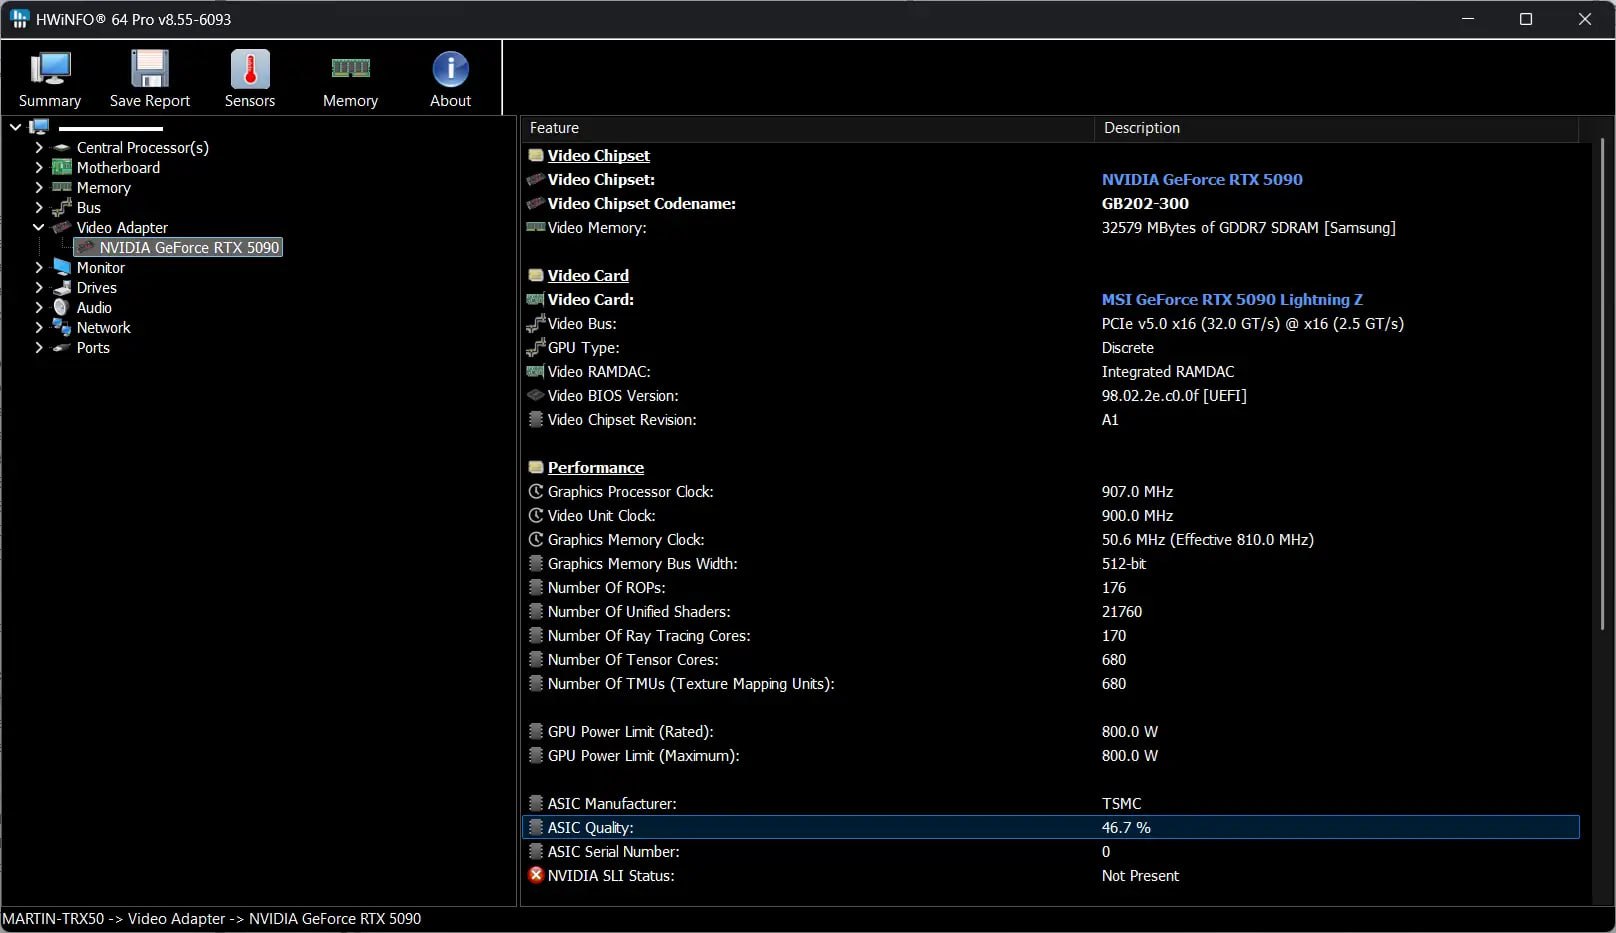Click the Save Report floppy icon
Image resolution: width=1616 pixels, height=933 pixels.
(x=150, y=68)
